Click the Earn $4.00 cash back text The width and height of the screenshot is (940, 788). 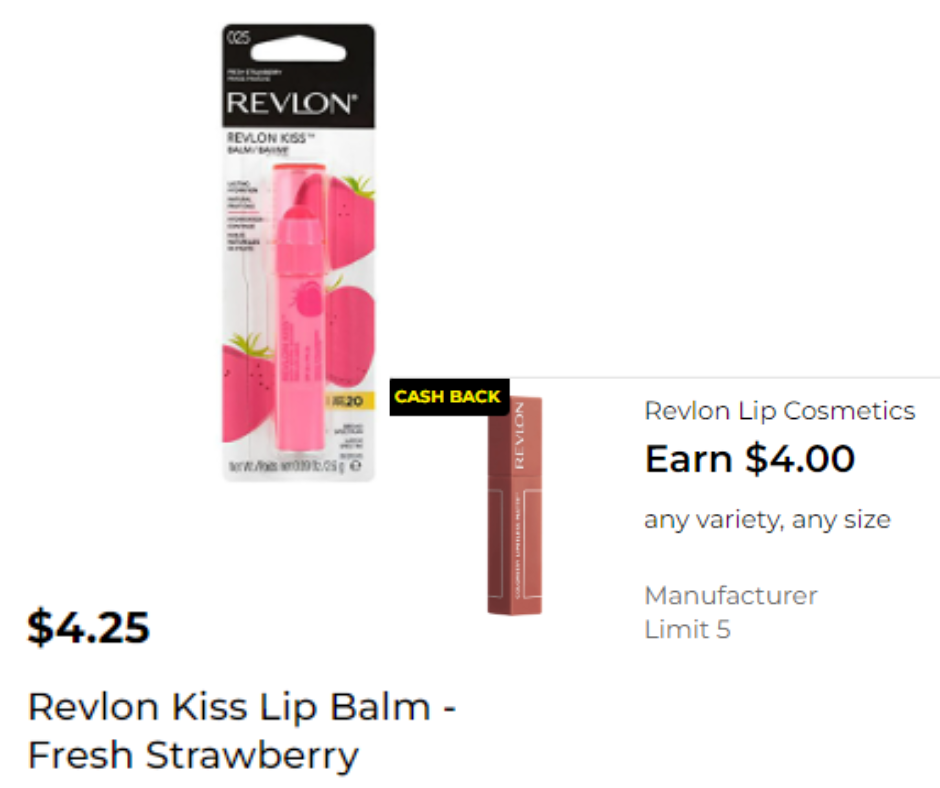pyautogui.click(x=749, y=459)
